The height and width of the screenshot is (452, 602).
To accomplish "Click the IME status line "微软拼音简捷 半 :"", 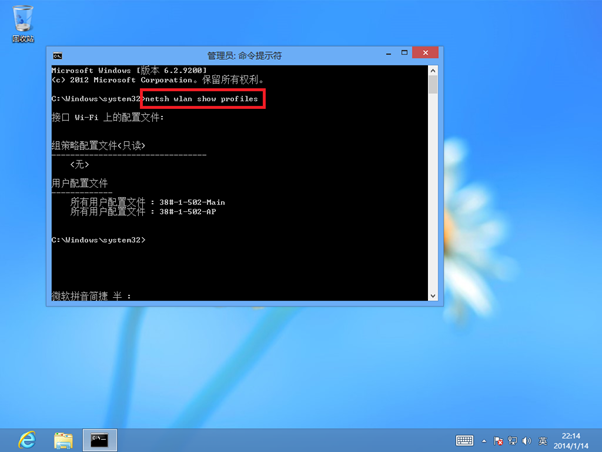I will (x=91, y=296).
